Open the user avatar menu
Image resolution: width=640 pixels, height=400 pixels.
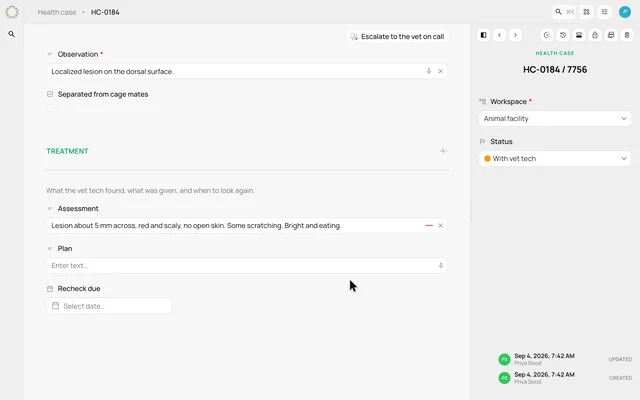click(x=625, y=12)
